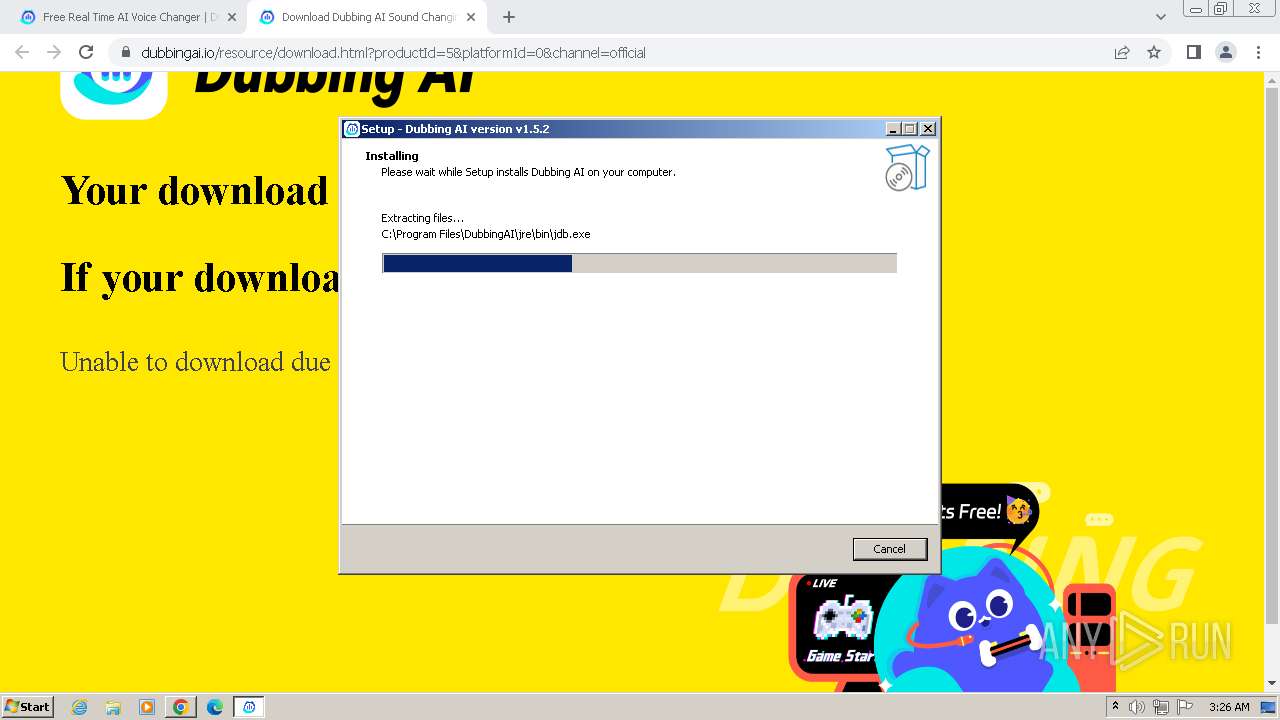This screenshot has height=720, width=1280.
Task: Click the address bar URL
Action: coord(393,53)
